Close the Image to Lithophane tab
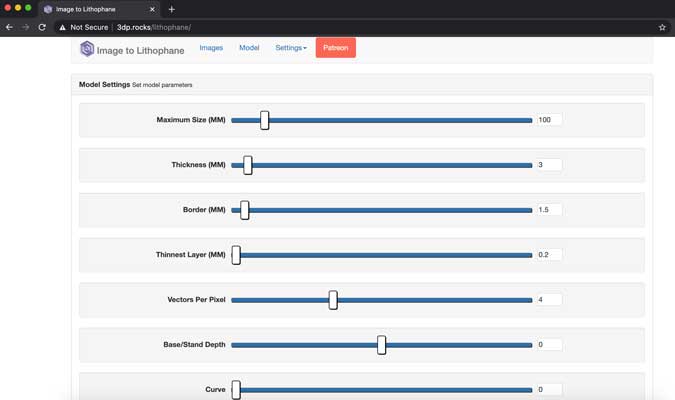 [153, 9]
